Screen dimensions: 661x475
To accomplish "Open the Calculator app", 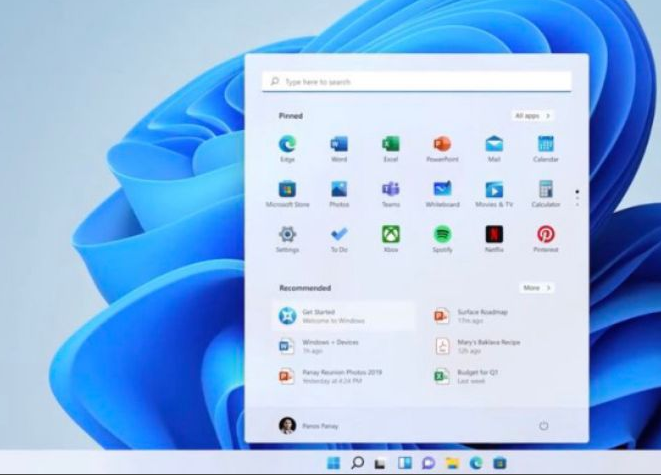I will 546,190.
